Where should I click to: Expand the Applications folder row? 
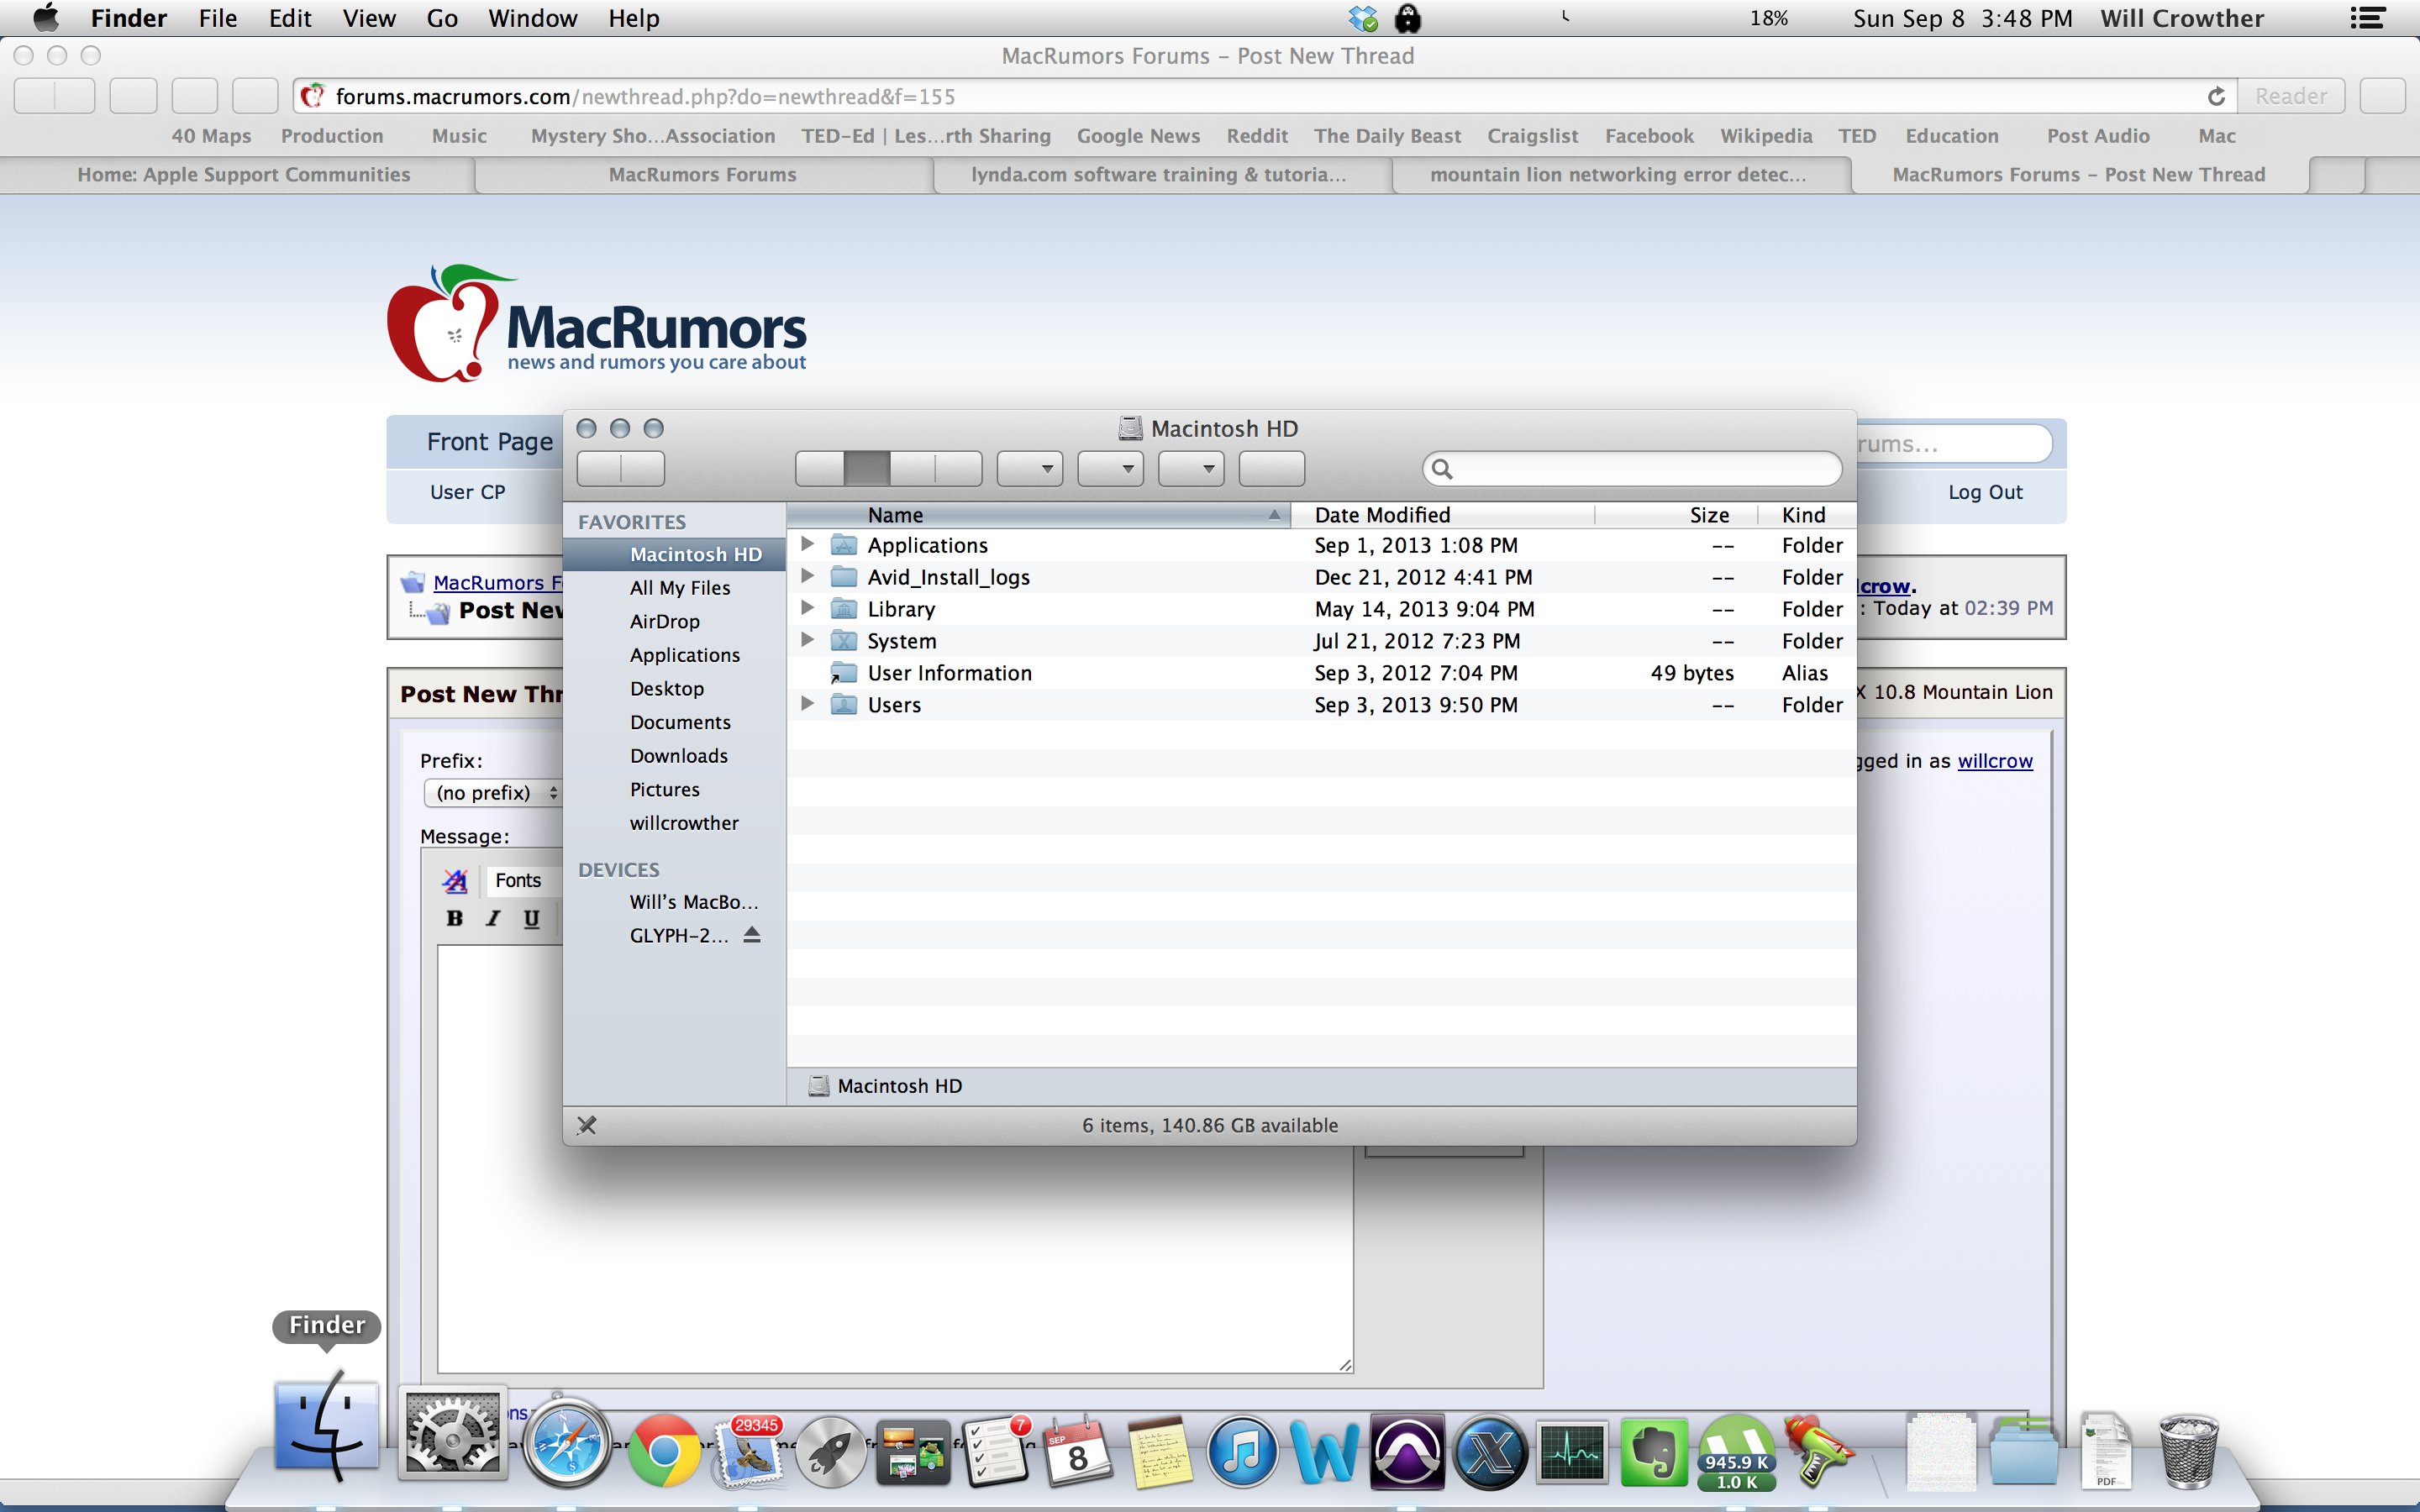pos(807,544)
